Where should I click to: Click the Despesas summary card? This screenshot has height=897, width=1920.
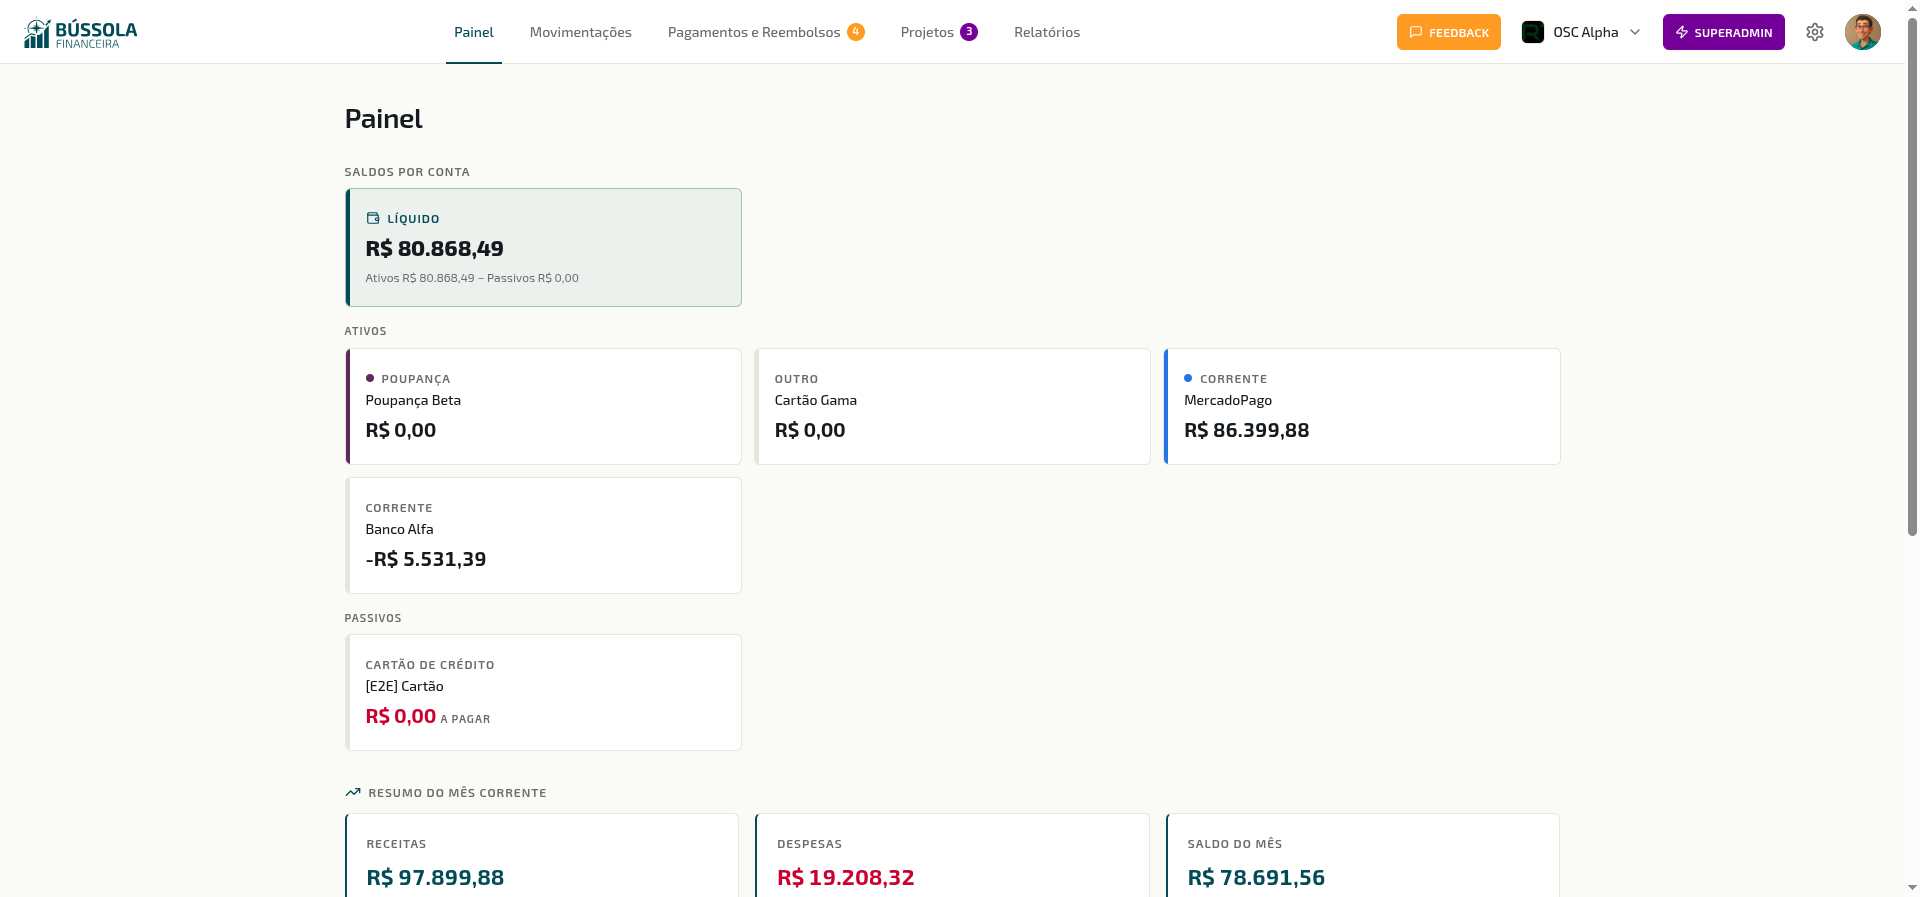click(x=952, y=856)
